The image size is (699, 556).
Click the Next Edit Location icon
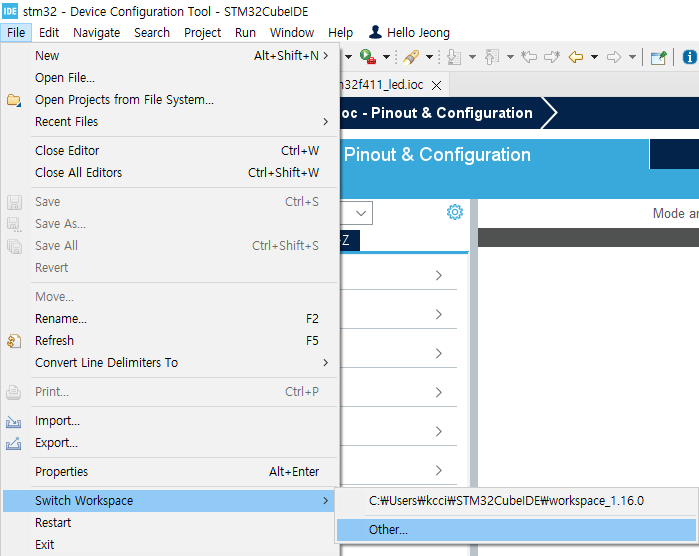coord(552,57)
